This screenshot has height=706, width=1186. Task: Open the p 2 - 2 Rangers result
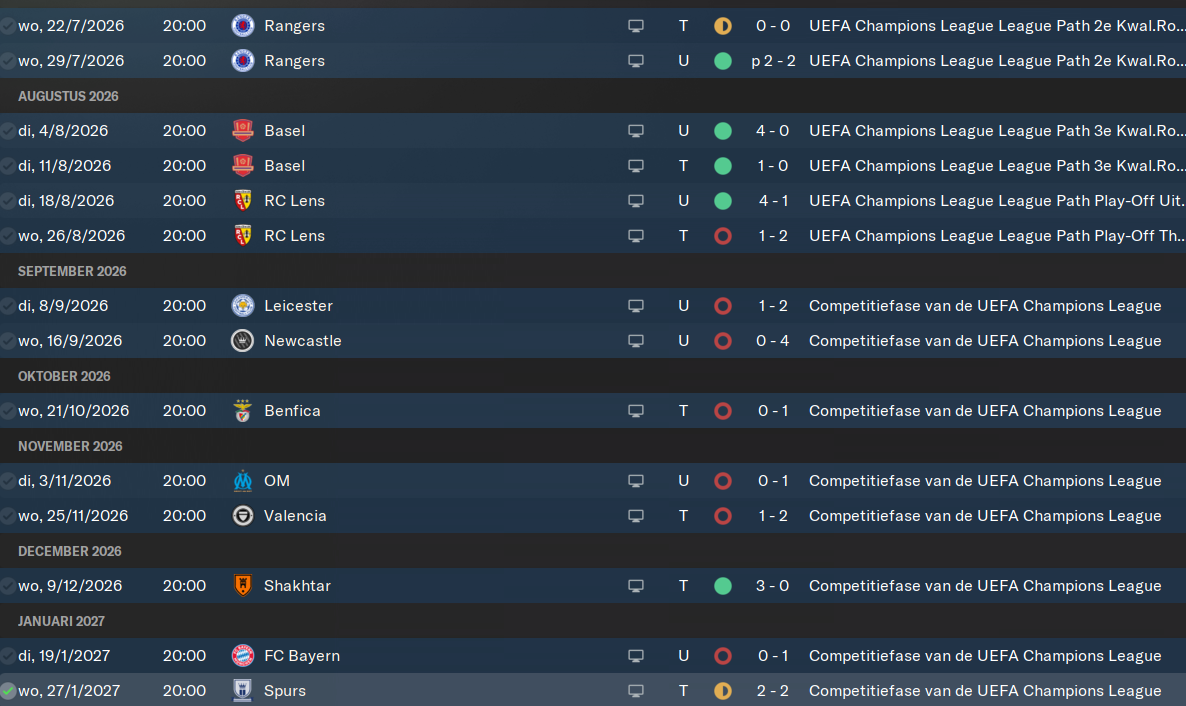pos(773,61)
